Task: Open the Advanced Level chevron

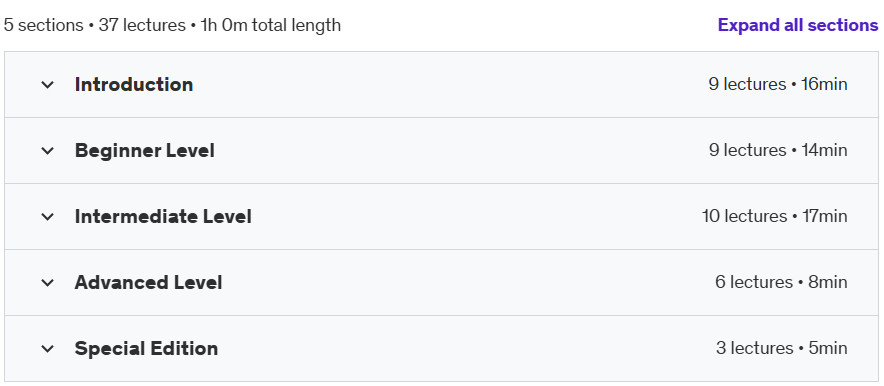Action: coord(47,282)
